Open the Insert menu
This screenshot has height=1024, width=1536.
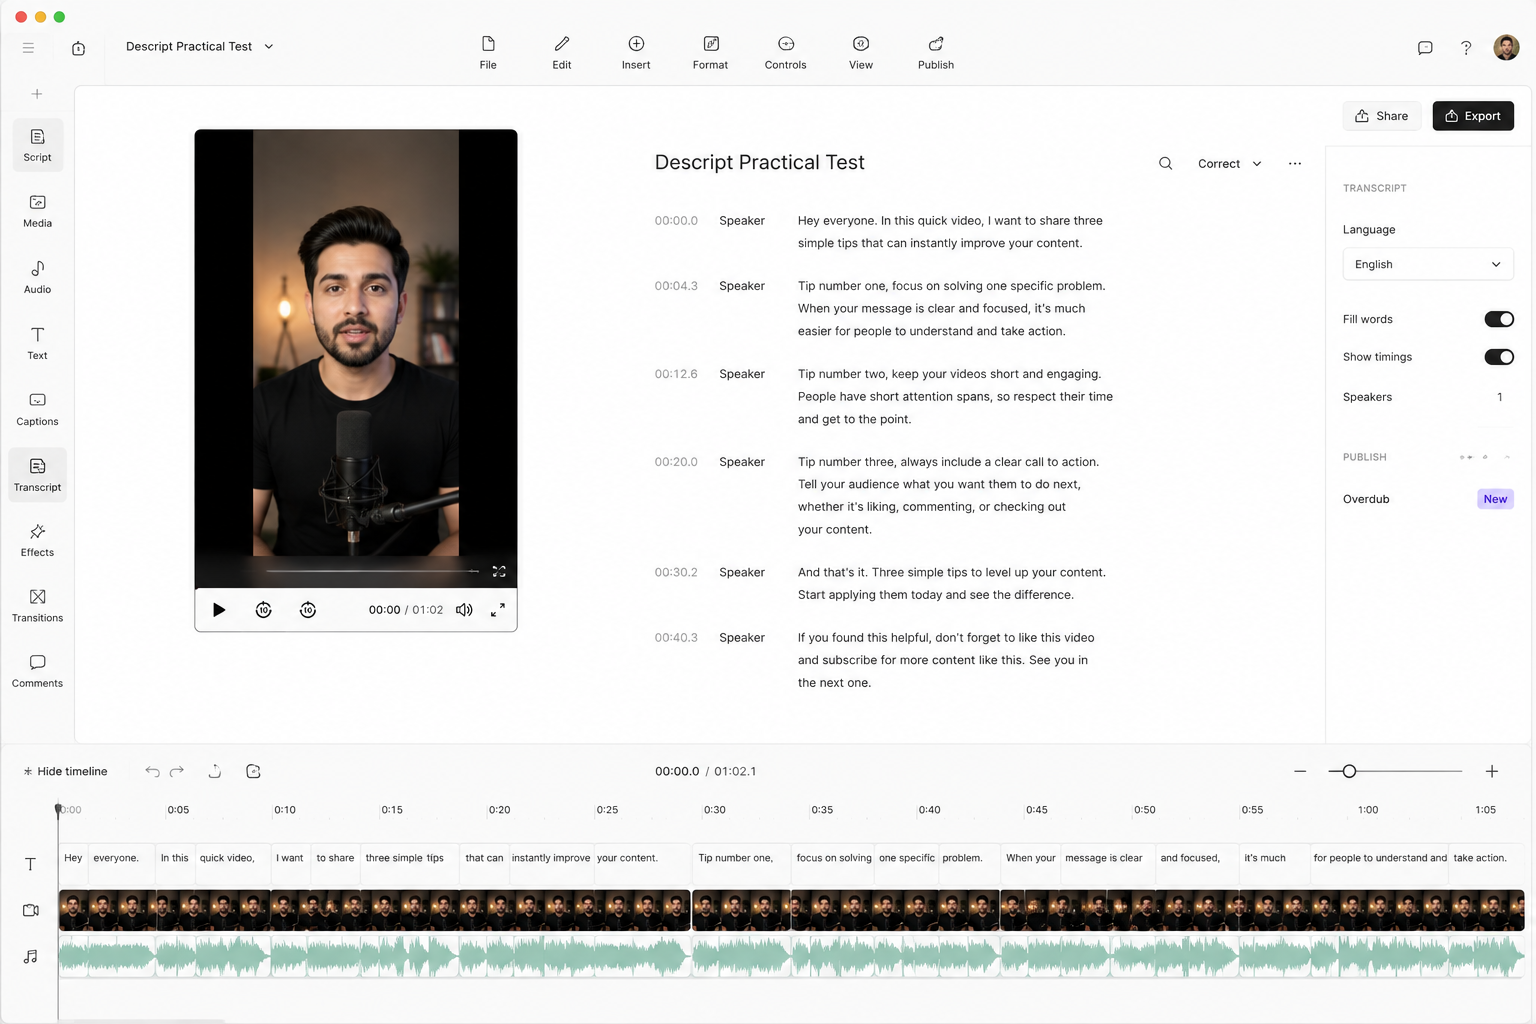point(636,53)
